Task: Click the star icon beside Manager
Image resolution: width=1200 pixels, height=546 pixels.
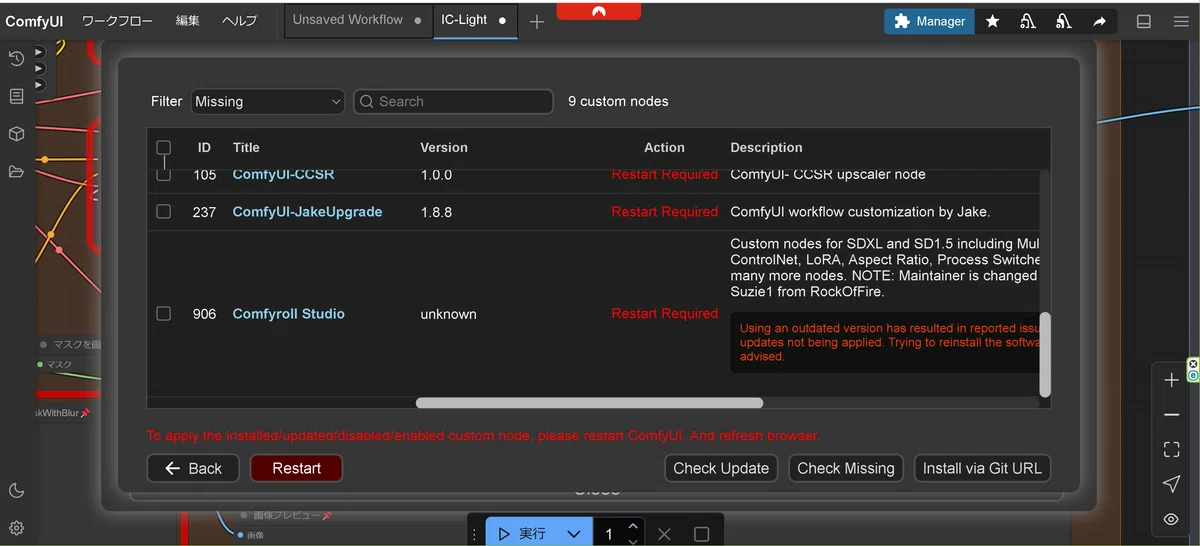Action: click(992, 21)
